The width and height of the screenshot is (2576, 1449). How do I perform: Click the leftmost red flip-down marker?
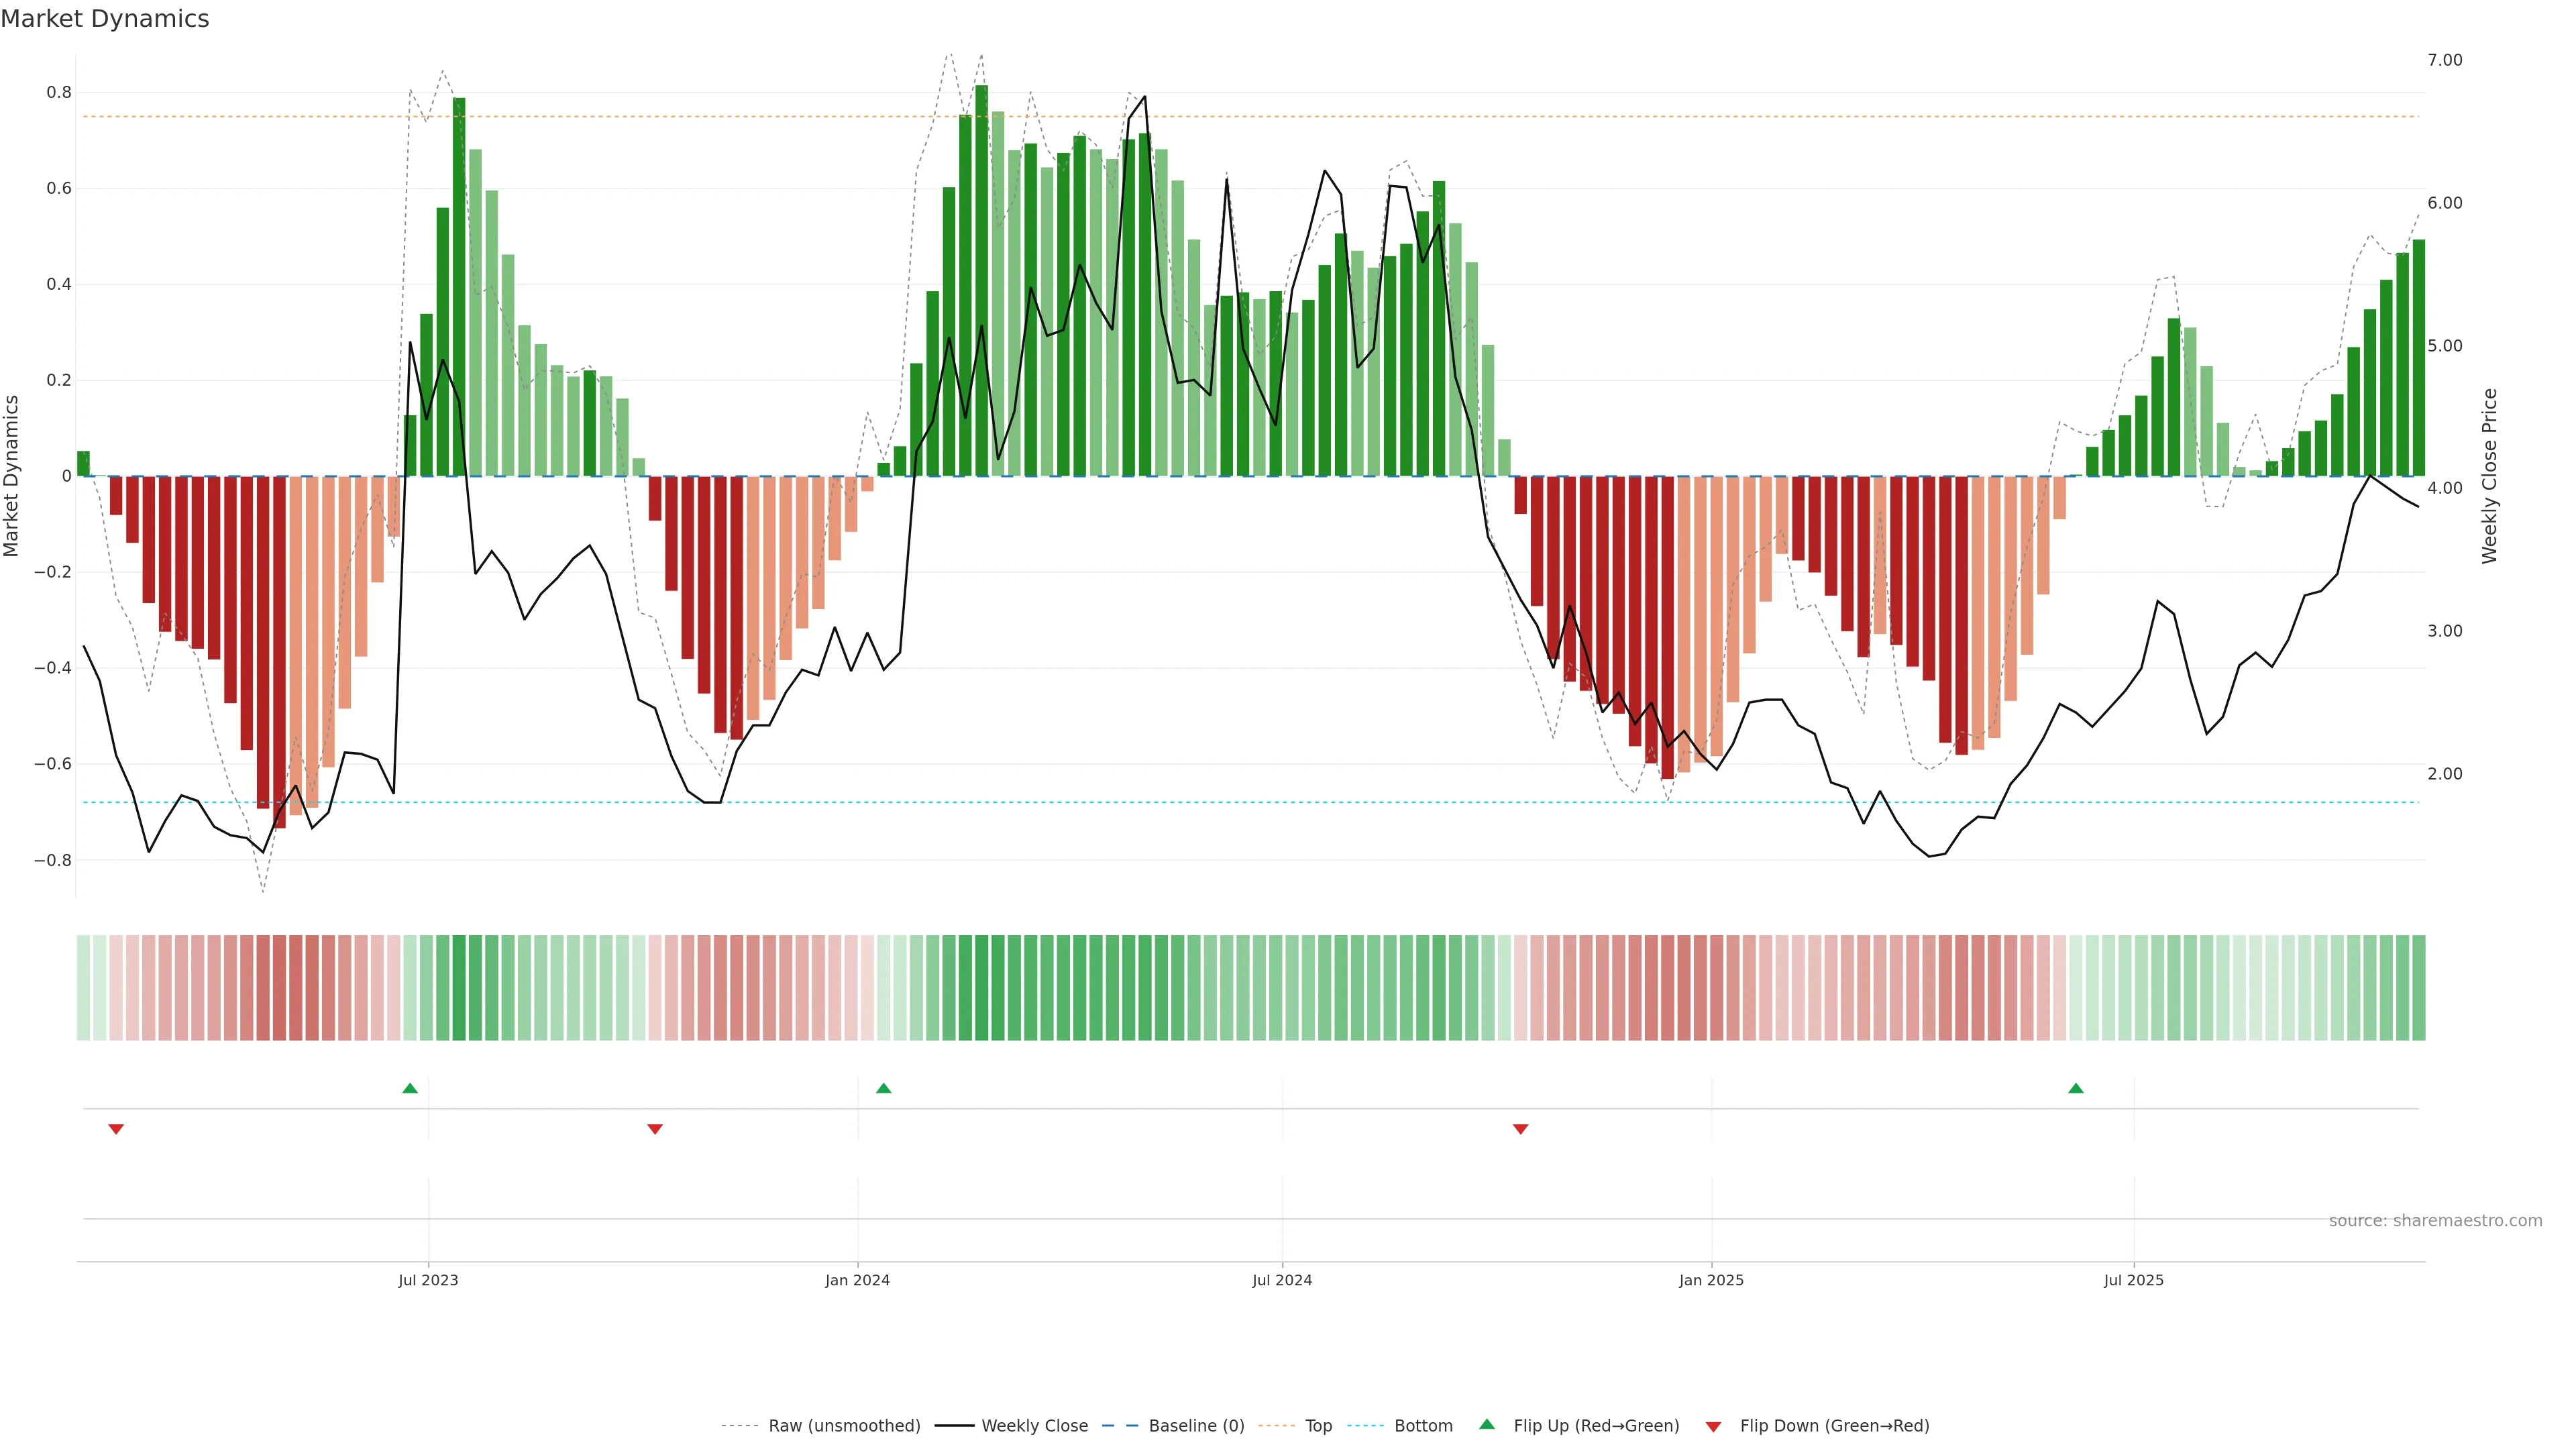[x=116, y=1129]
